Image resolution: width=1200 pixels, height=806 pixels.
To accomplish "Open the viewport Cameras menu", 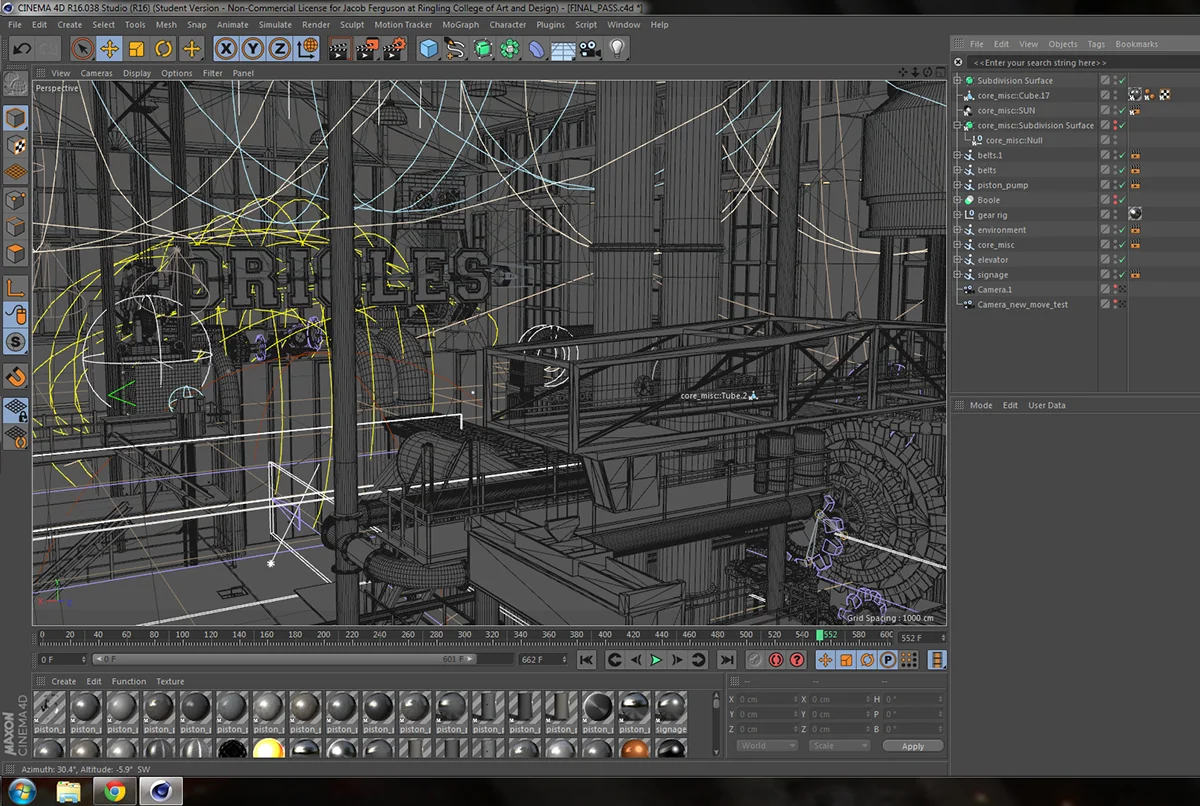I will 97,73.
